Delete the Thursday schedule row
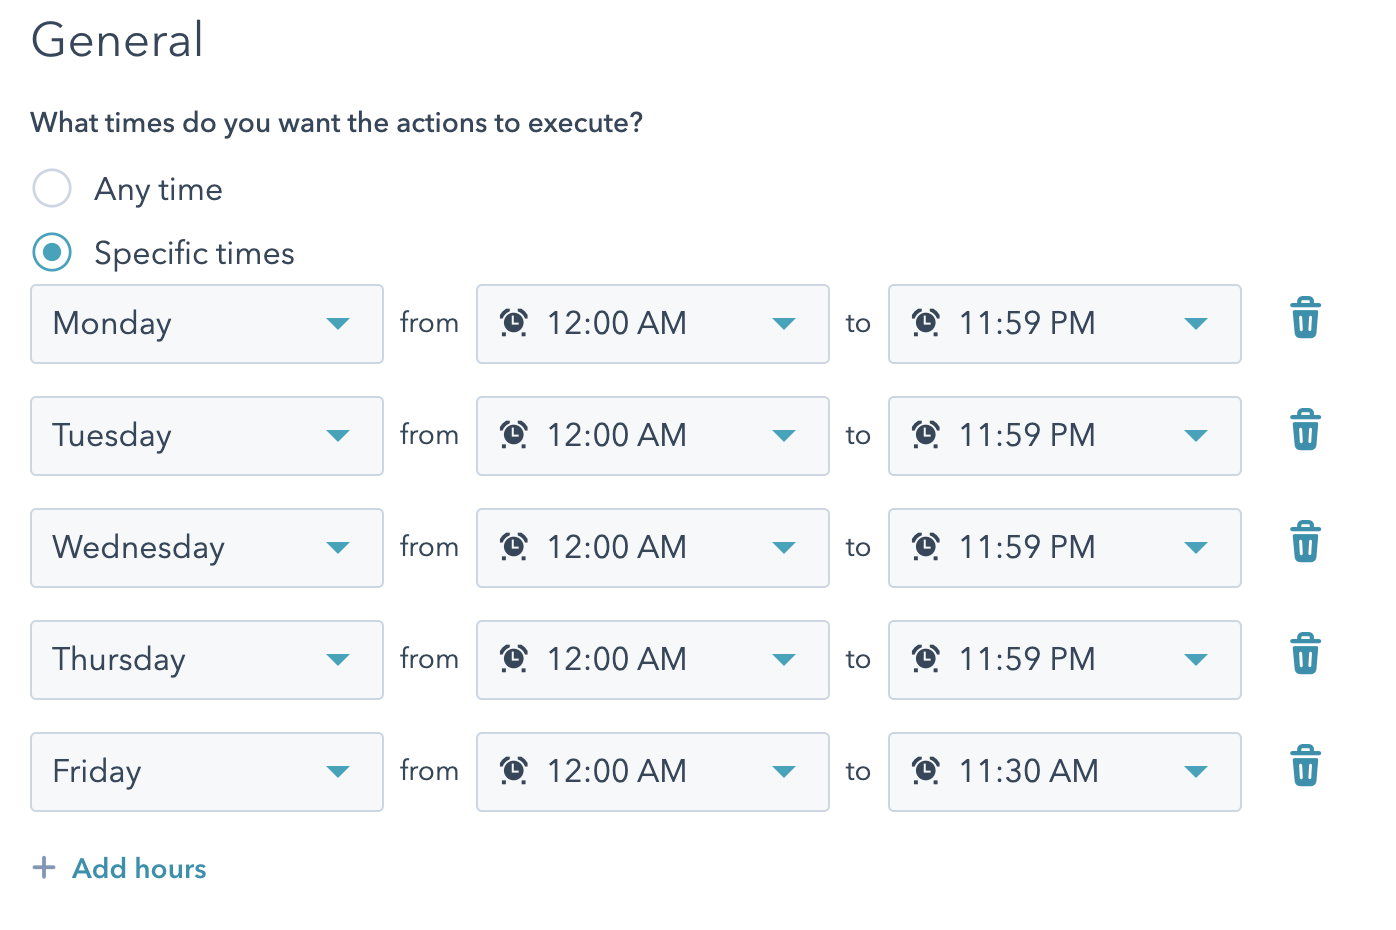 [1305, 654]
